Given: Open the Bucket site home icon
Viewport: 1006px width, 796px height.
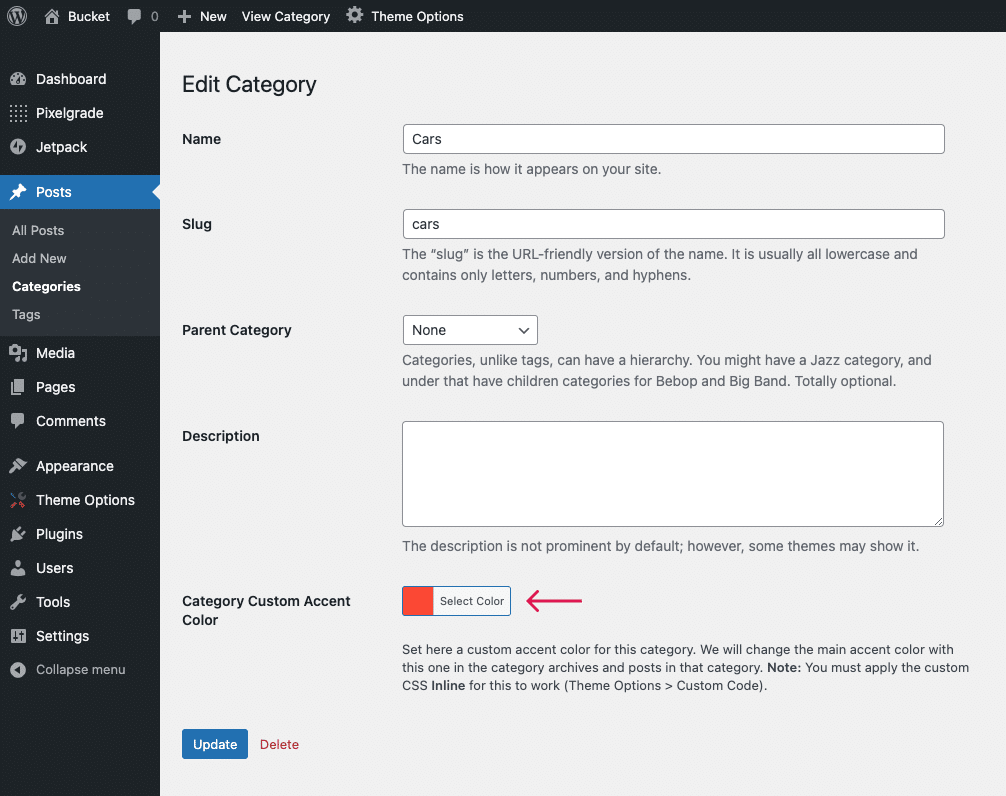Looking at the screenshot, I should coord(53,16).
